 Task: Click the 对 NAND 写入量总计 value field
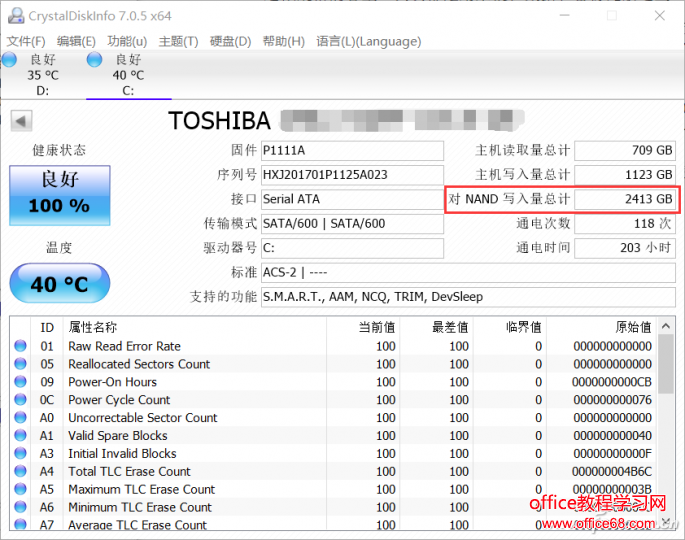click(625, 200)
